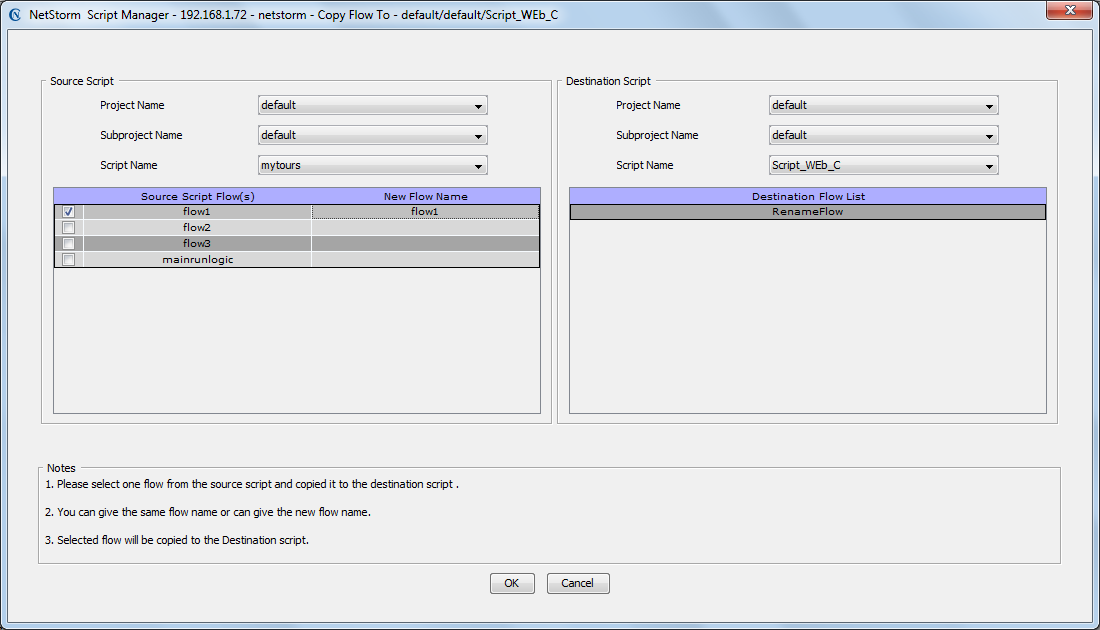Click note 'Selected flow will be copied'
This screenshot has height=630, width=1100.
tap(177, 540)
